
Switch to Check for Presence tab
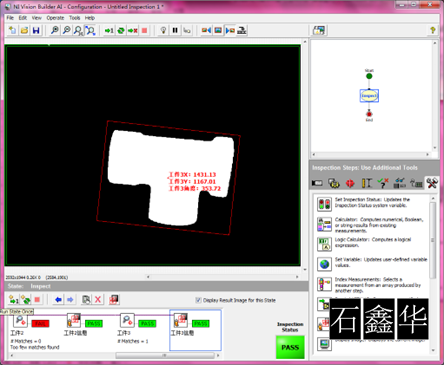383,183
